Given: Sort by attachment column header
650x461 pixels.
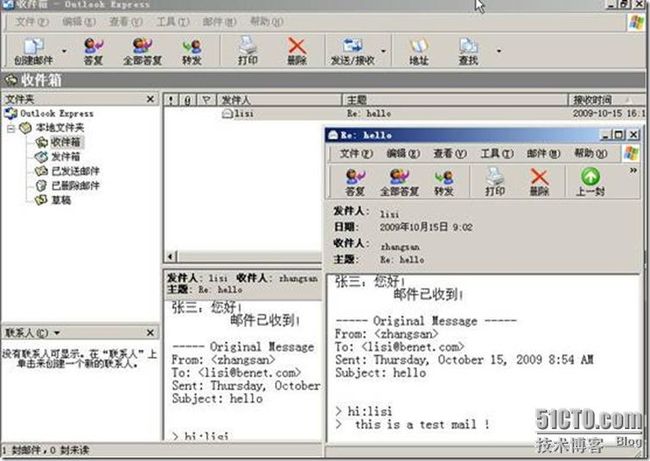Looking at the screenshot, I should click(188, 100).
